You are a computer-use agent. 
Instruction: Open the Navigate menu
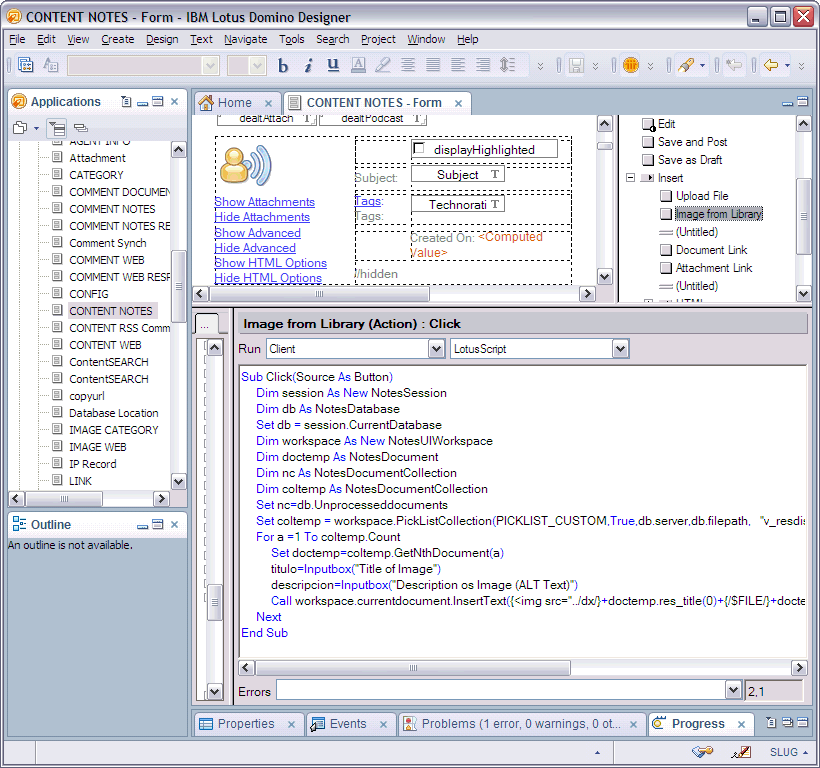[246, 39]
